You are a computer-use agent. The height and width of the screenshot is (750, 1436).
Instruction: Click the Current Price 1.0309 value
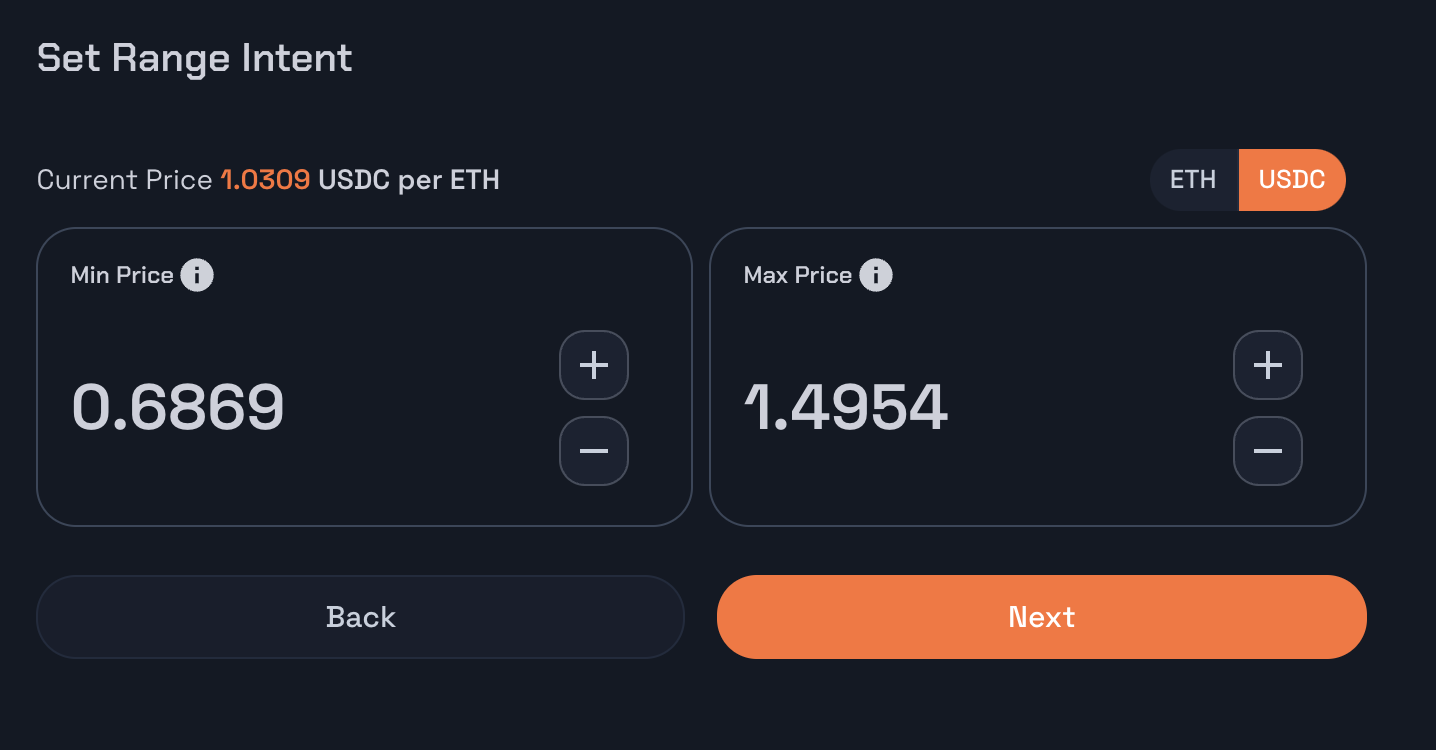pos(265,180)
